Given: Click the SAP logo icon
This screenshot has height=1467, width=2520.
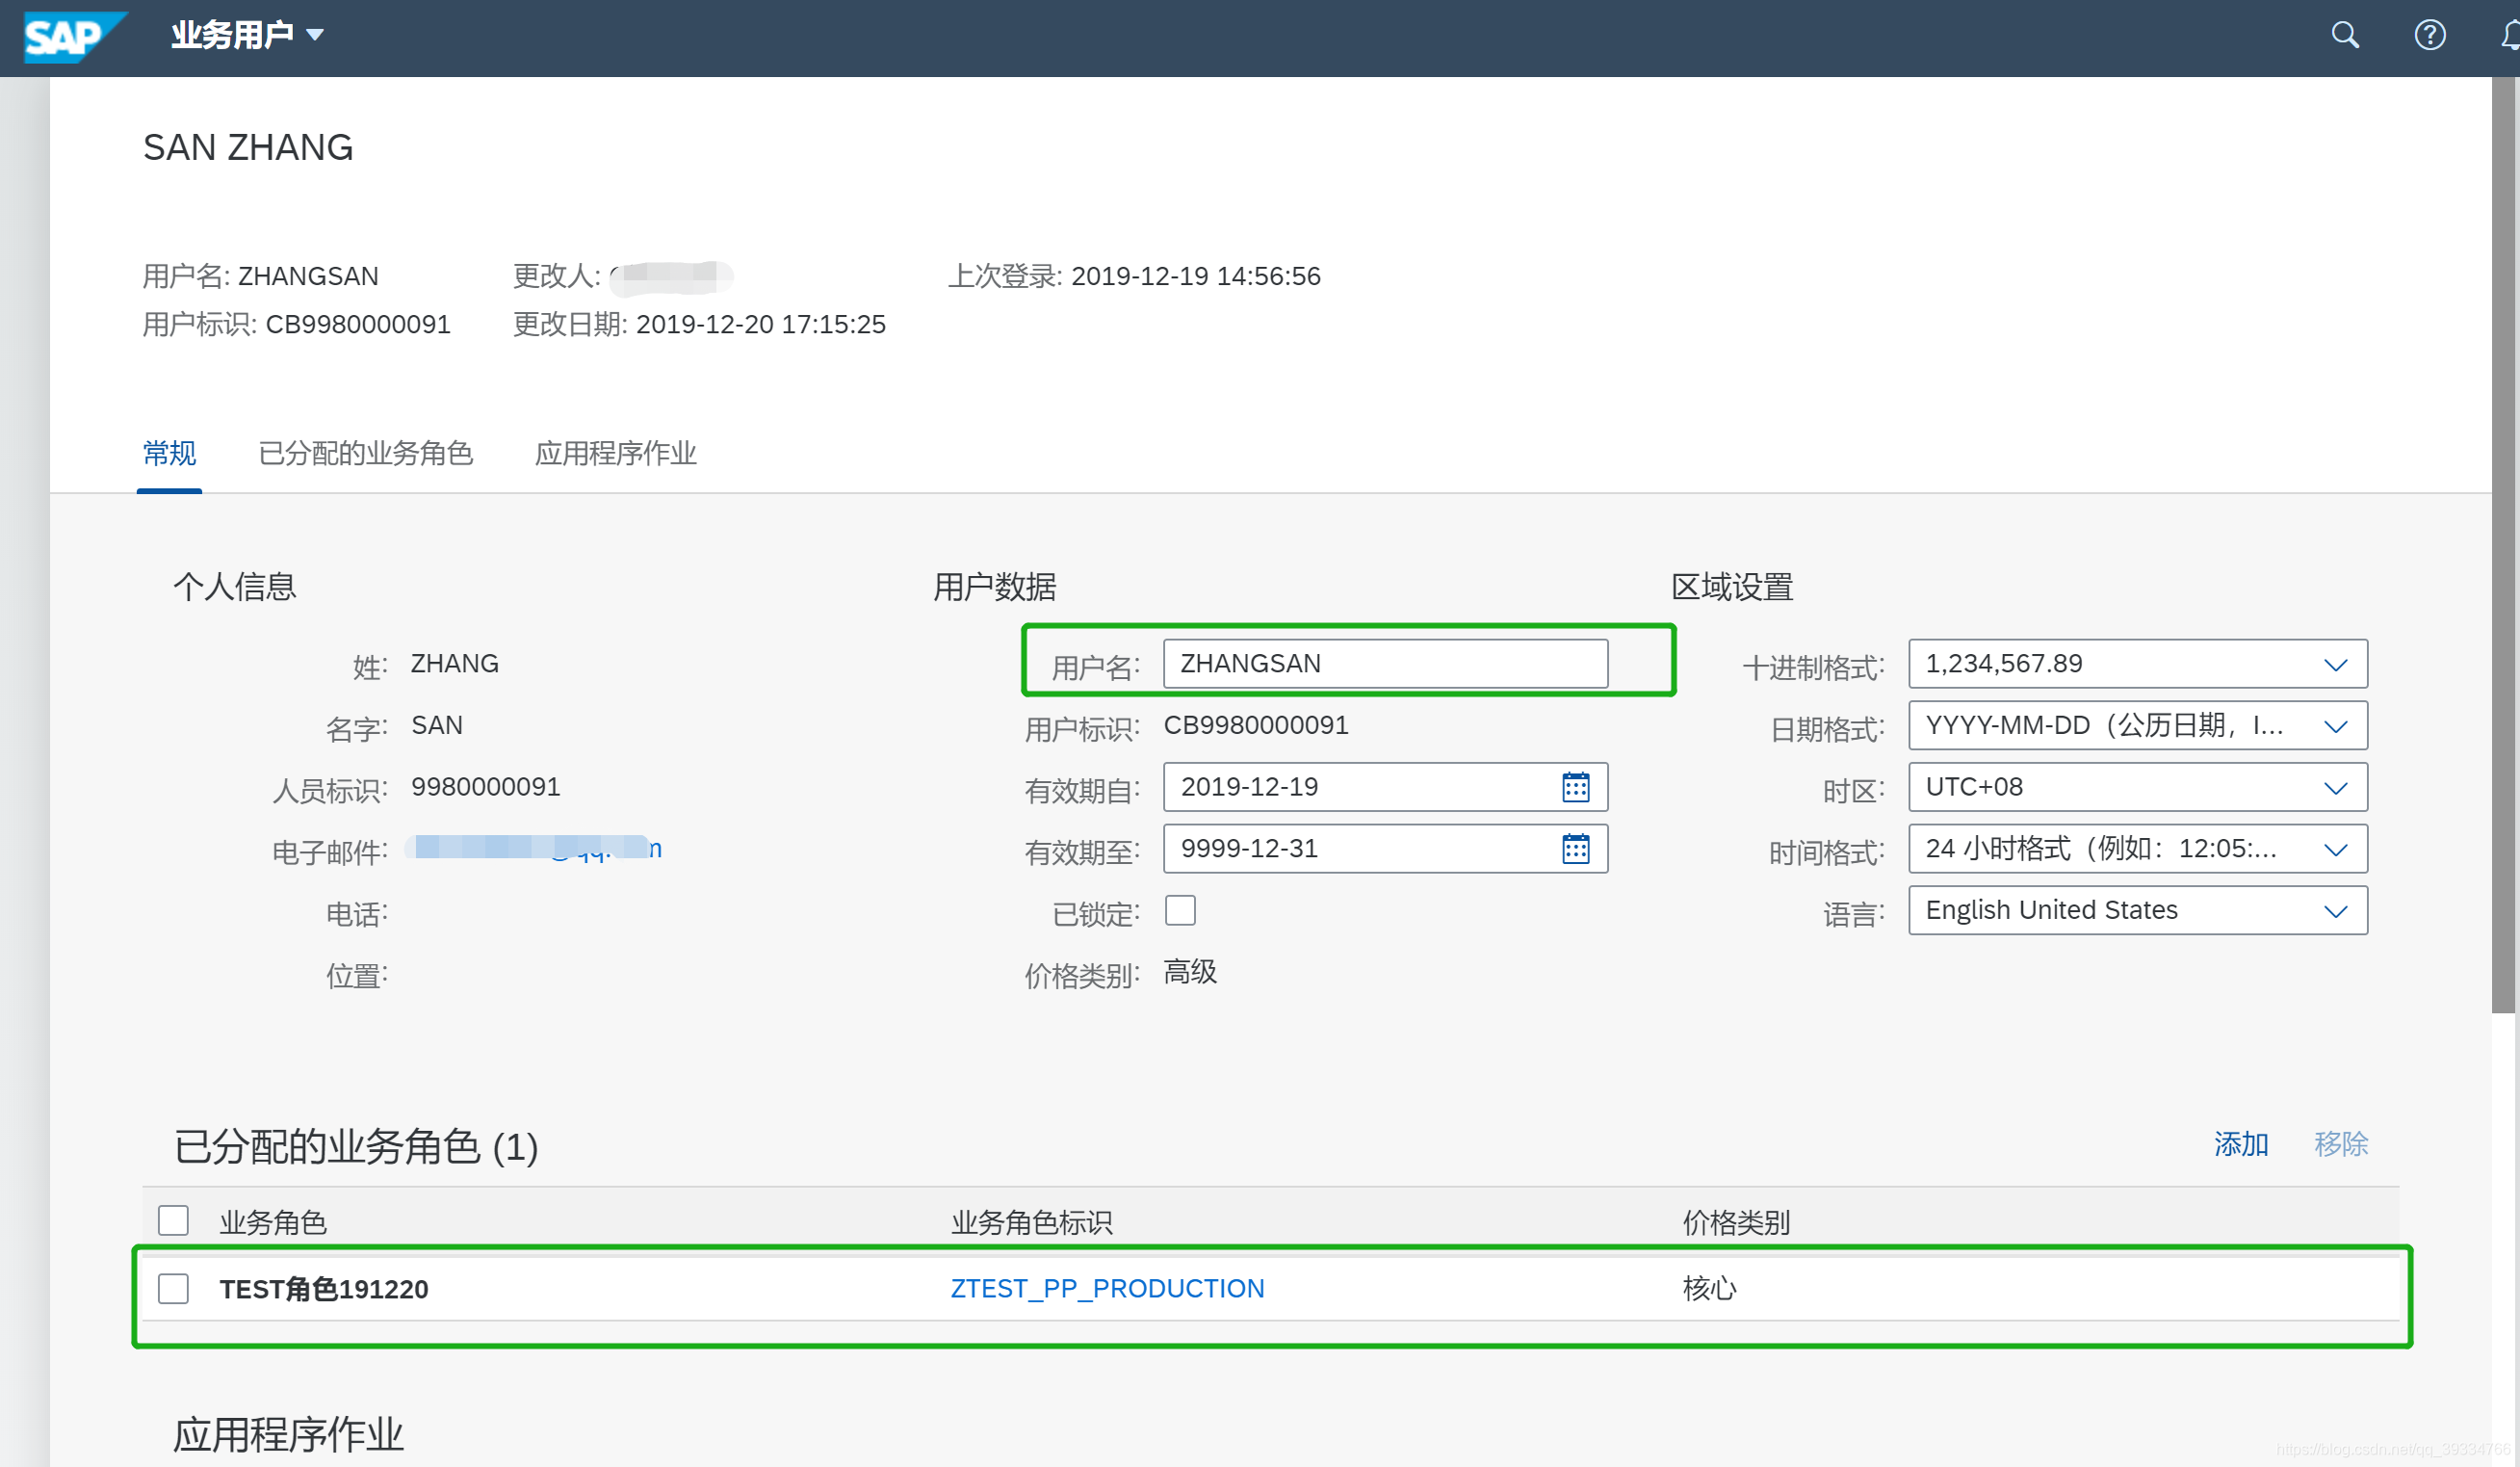Looking at the screenshot, I should pos(69,33).
